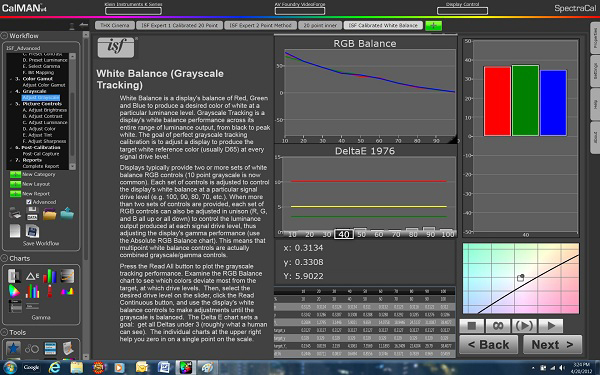Open File Explorer folder in taskbar
This screenshot has width=600, height=375.
coord(77,368)
